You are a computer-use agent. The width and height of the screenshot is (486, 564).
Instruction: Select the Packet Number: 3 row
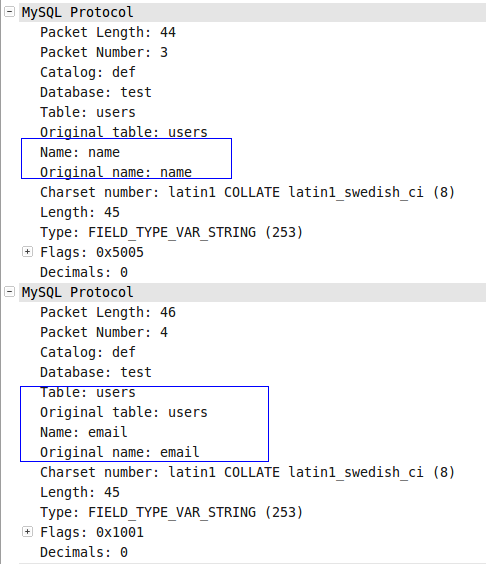coord(104,53)
